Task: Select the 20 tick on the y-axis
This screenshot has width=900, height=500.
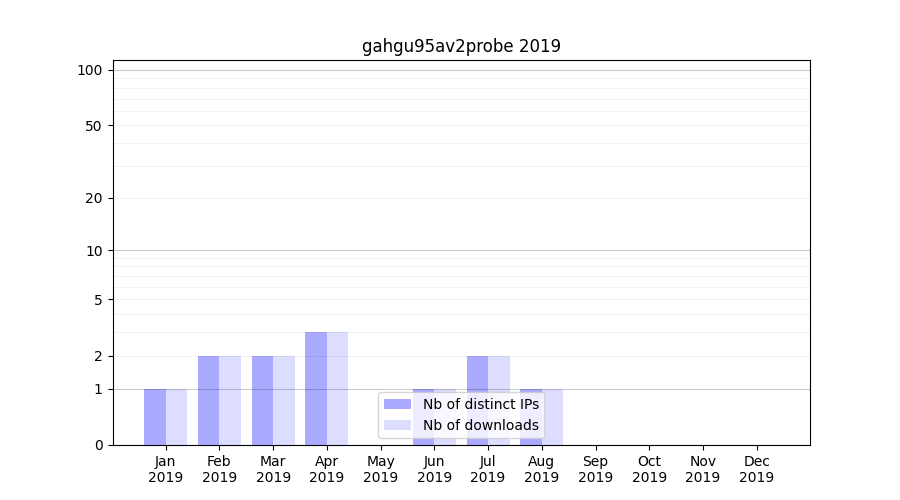Action: pos(94,198)
